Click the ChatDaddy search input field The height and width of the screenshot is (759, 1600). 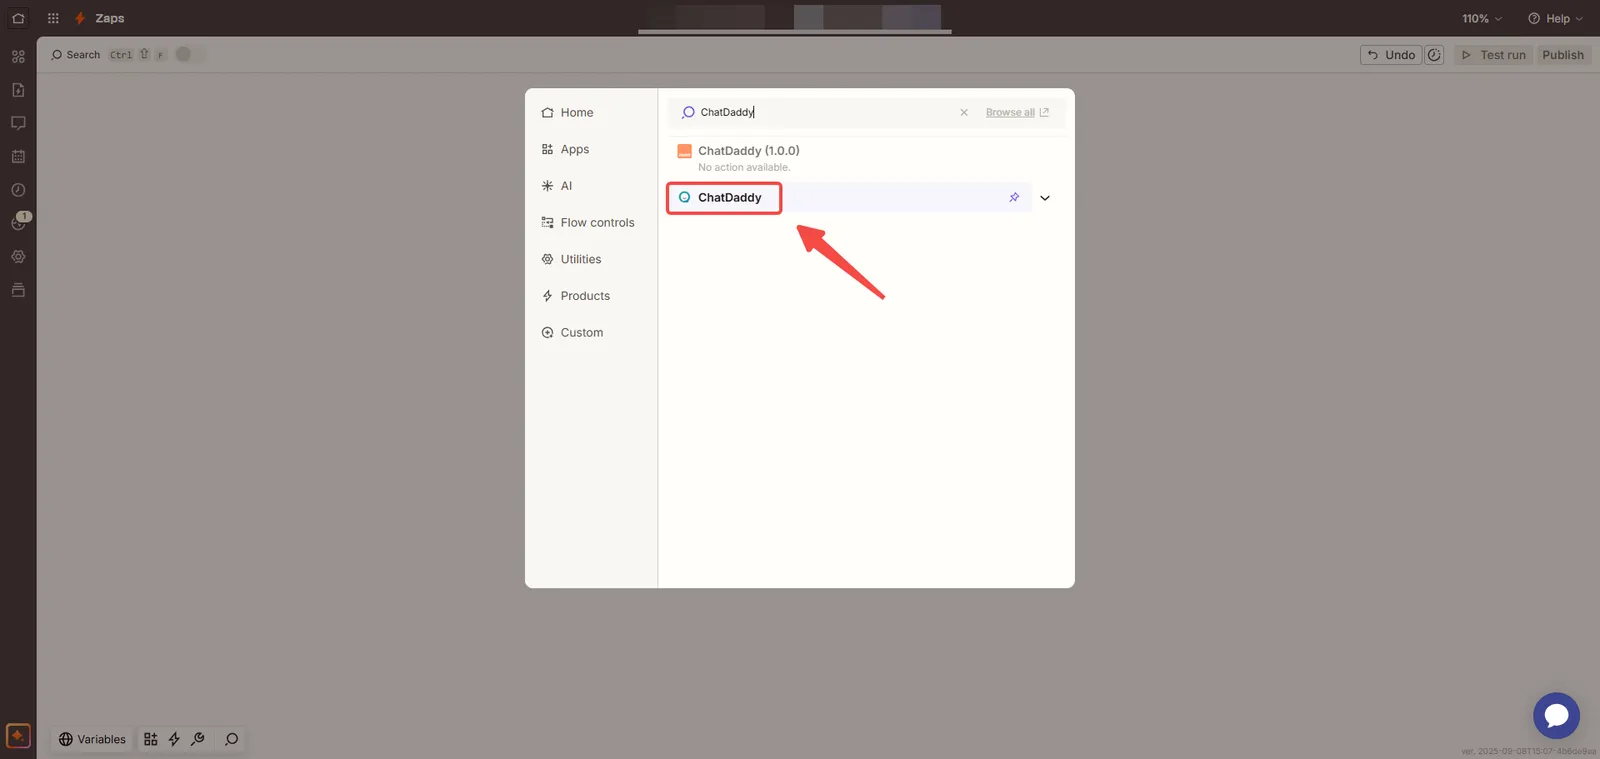[x=820, y=113]
